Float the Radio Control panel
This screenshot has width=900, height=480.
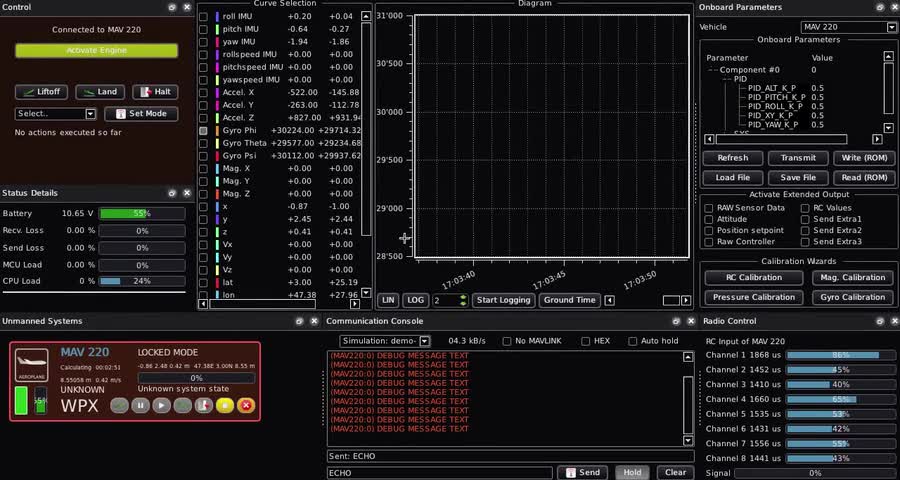pos(880,322)
